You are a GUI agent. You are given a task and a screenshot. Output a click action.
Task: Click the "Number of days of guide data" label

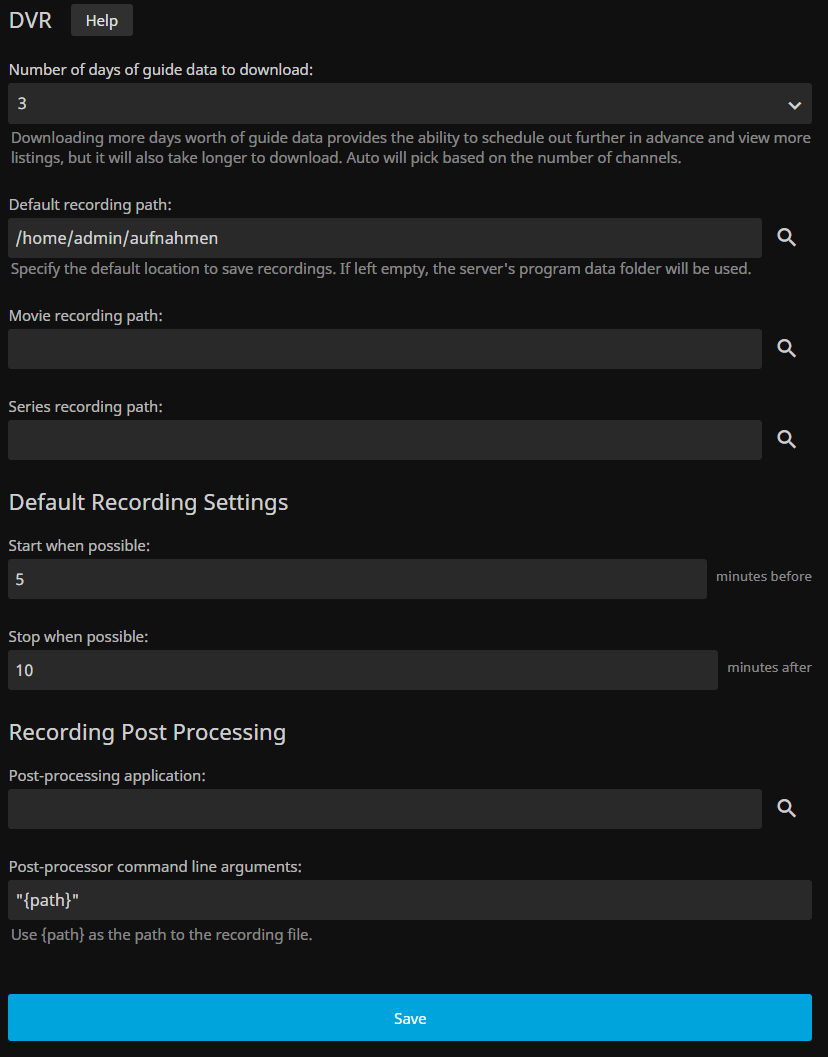coord(161,70)
